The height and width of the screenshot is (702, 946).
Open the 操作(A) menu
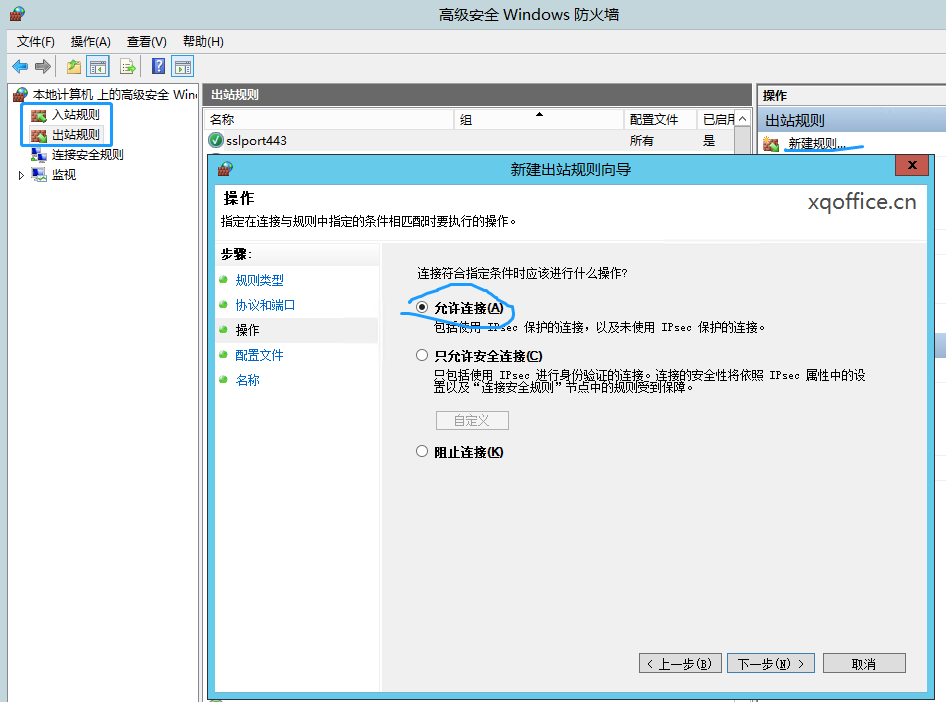tap(90, 42)
